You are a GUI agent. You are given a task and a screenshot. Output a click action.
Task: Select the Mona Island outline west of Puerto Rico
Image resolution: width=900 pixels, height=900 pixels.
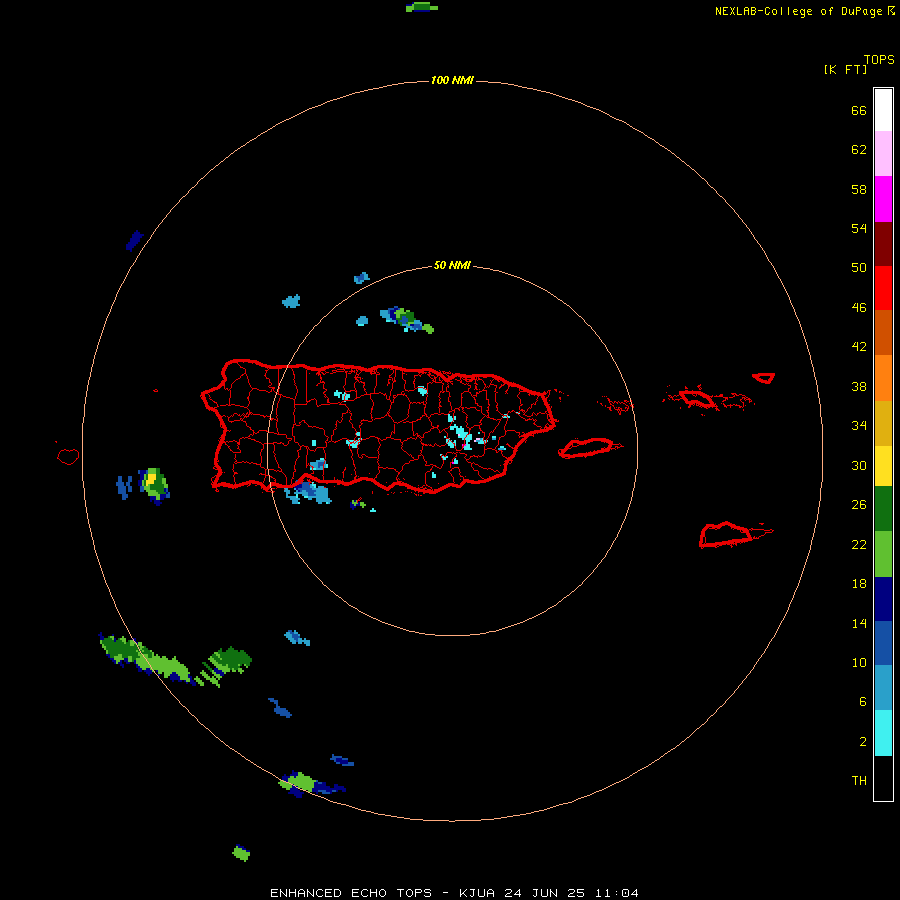[68, 456]
